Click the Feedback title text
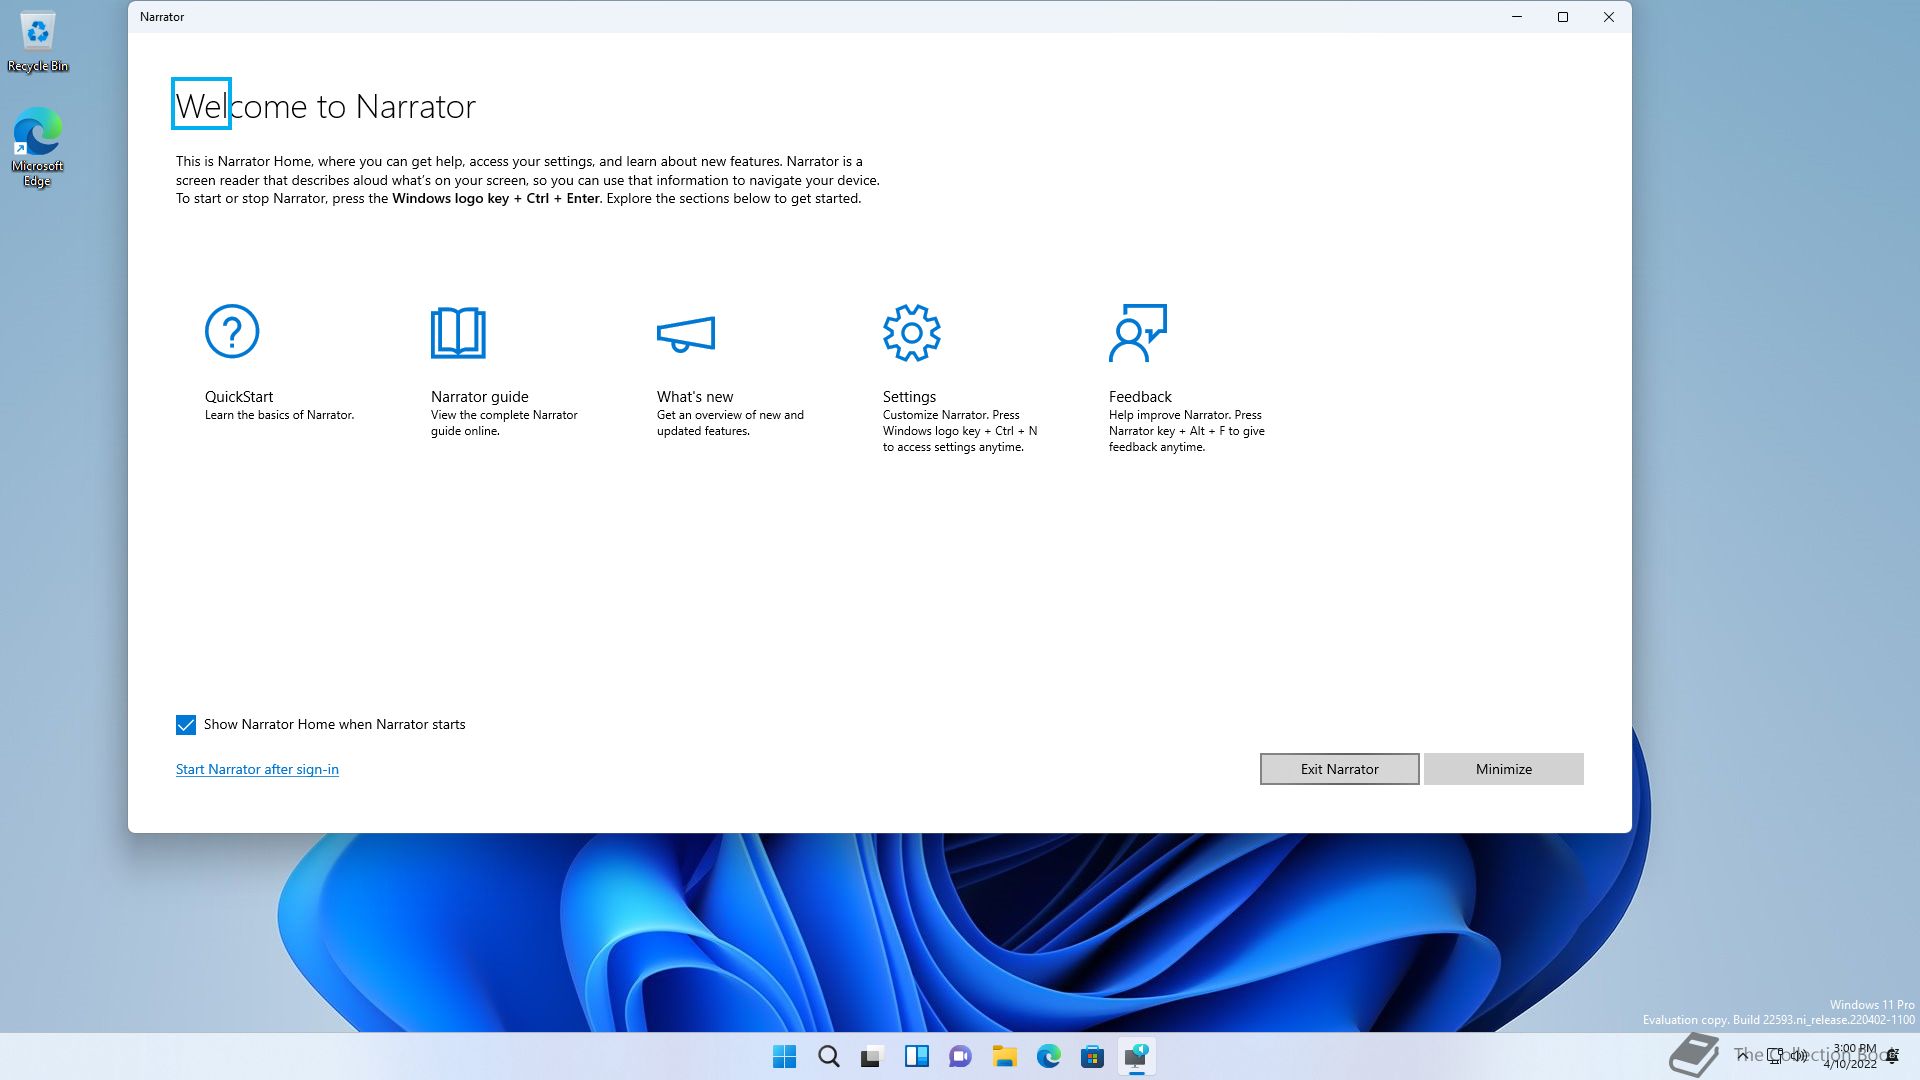Viewport: 1920px width, 1080px height. pos(1140,397)
